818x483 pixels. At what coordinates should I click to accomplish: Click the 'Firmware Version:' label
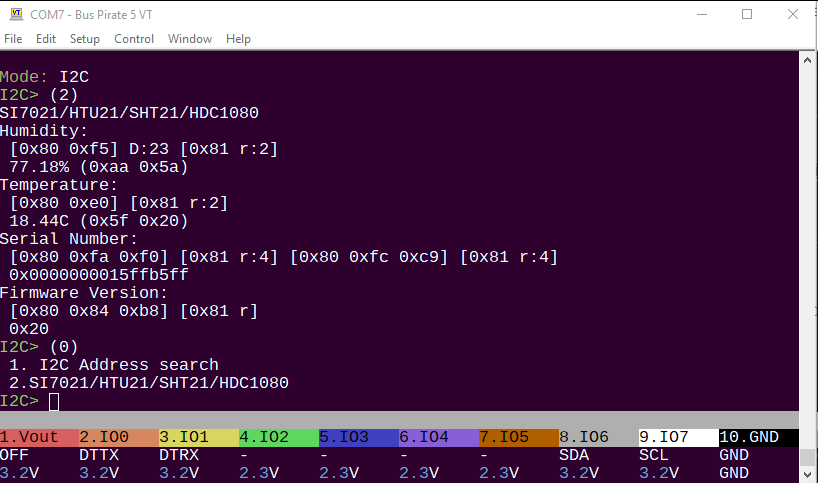(83, 293)
